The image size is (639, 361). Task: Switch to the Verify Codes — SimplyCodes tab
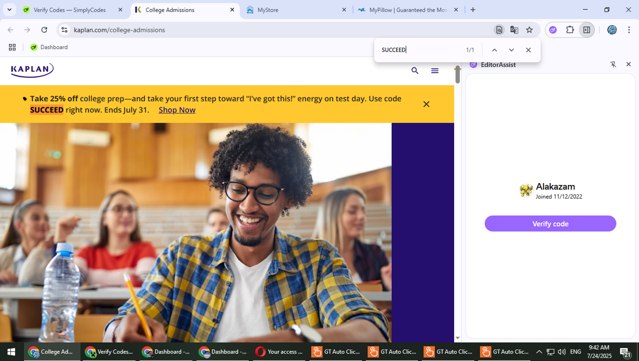point(69,10)
